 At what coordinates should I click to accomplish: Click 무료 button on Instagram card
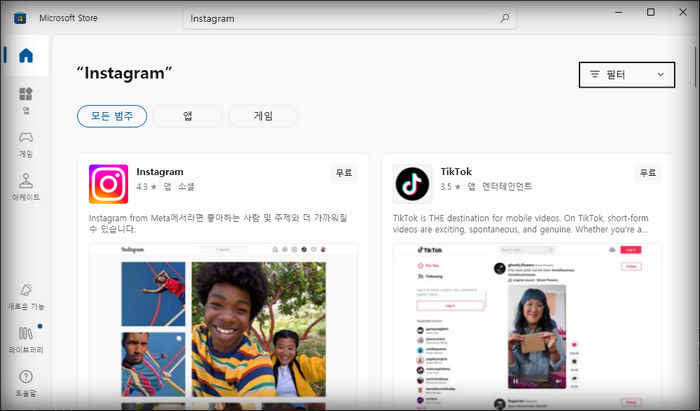point(344,173)
